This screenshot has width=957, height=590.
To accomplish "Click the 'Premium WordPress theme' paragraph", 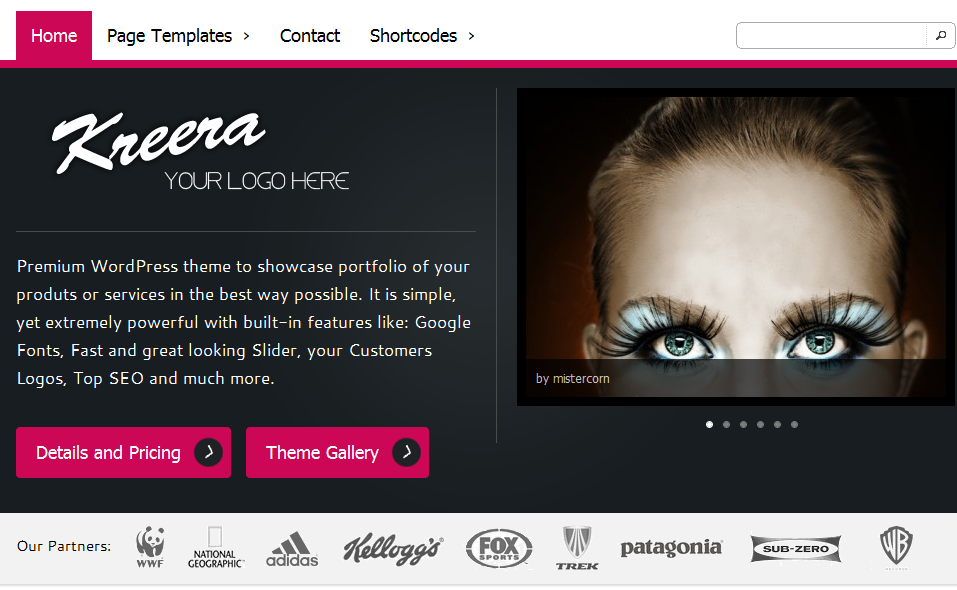I will point(244,322).
